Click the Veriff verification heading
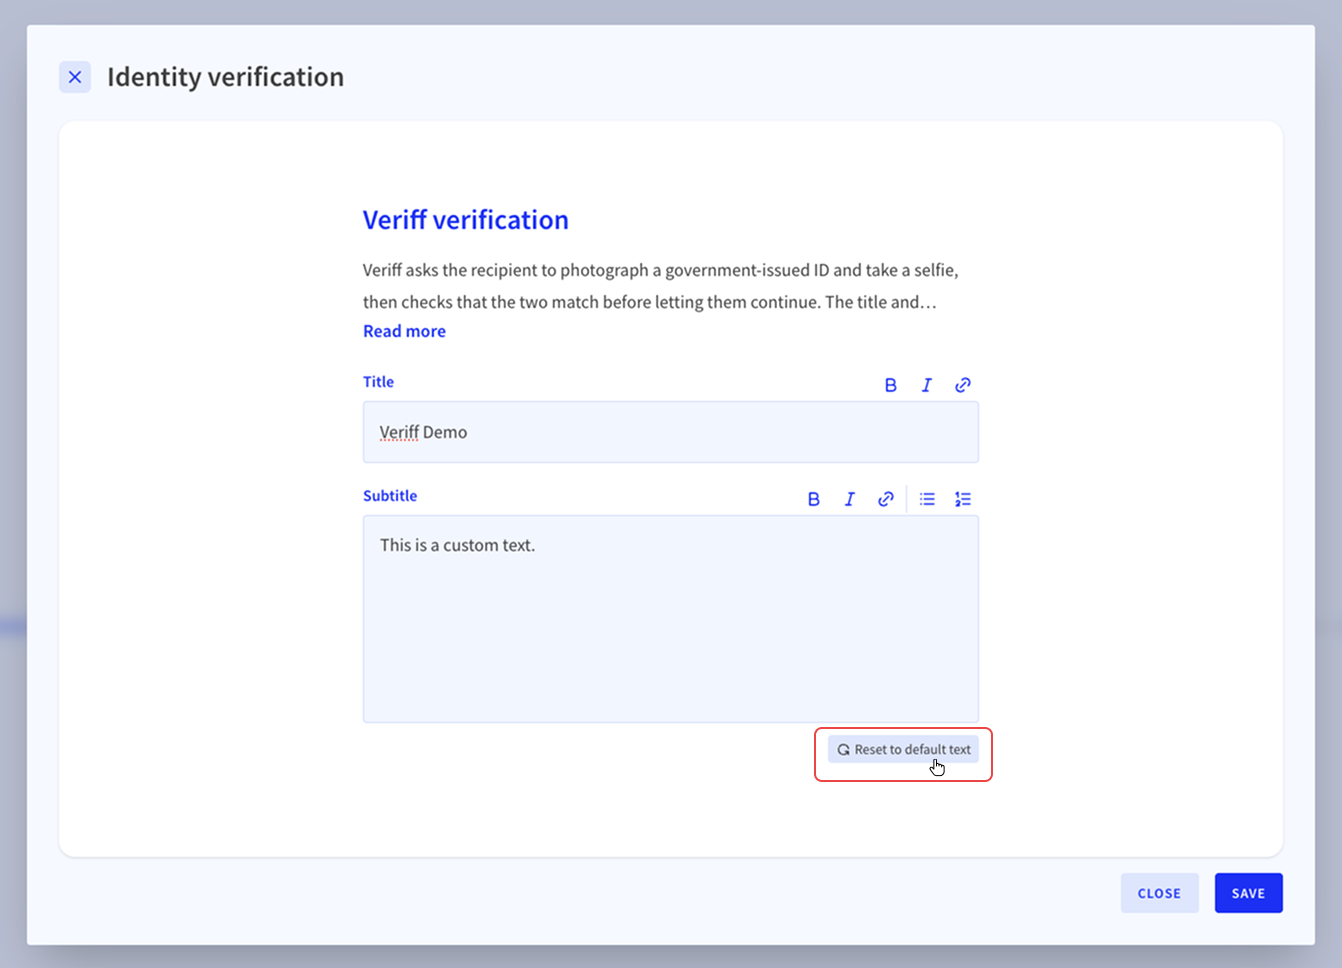 click(465, 220)
